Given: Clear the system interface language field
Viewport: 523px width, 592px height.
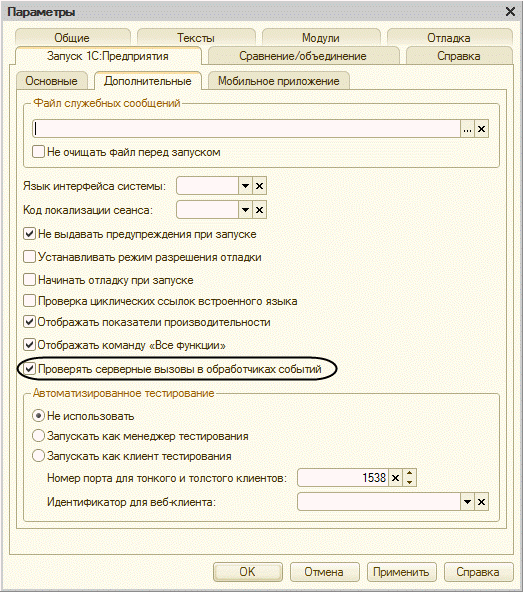Looking at the screenshot, I should coord(259,186).
